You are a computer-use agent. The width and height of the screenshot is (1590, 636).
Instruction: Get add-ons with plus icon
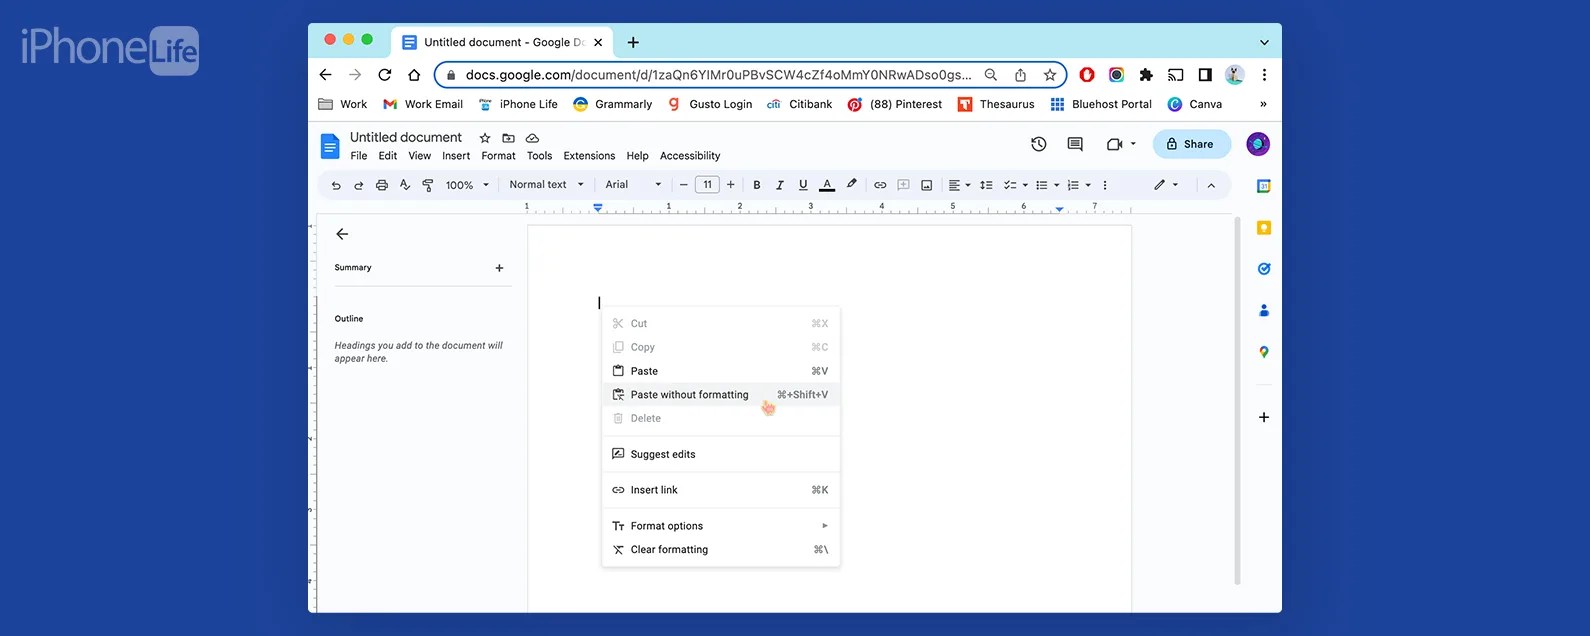coord(1264,417)
